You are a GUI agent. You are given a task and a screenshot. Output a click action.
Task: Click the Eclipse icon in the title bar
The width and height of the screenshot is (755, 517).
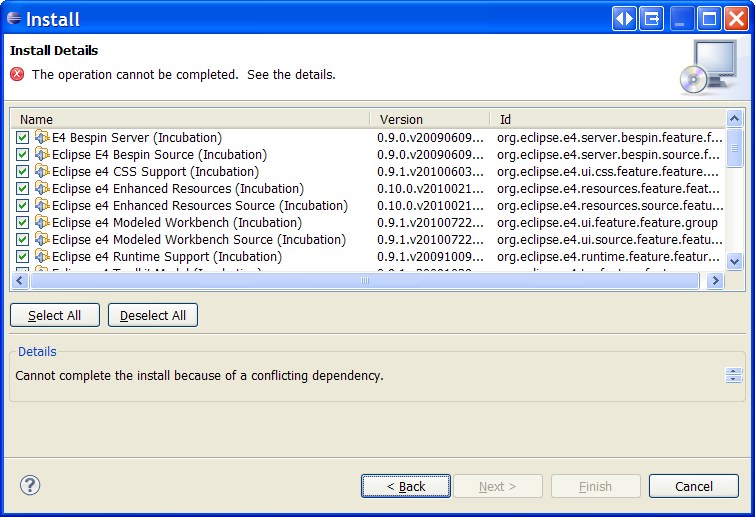(14, 18)
